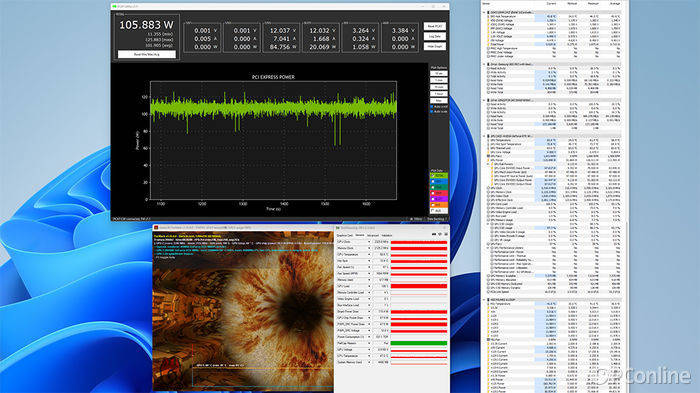This screenshot has width=700, height=393.
Task: Switch to the Graphics Card tab in GPU-Z
Action: pos(345,235)
